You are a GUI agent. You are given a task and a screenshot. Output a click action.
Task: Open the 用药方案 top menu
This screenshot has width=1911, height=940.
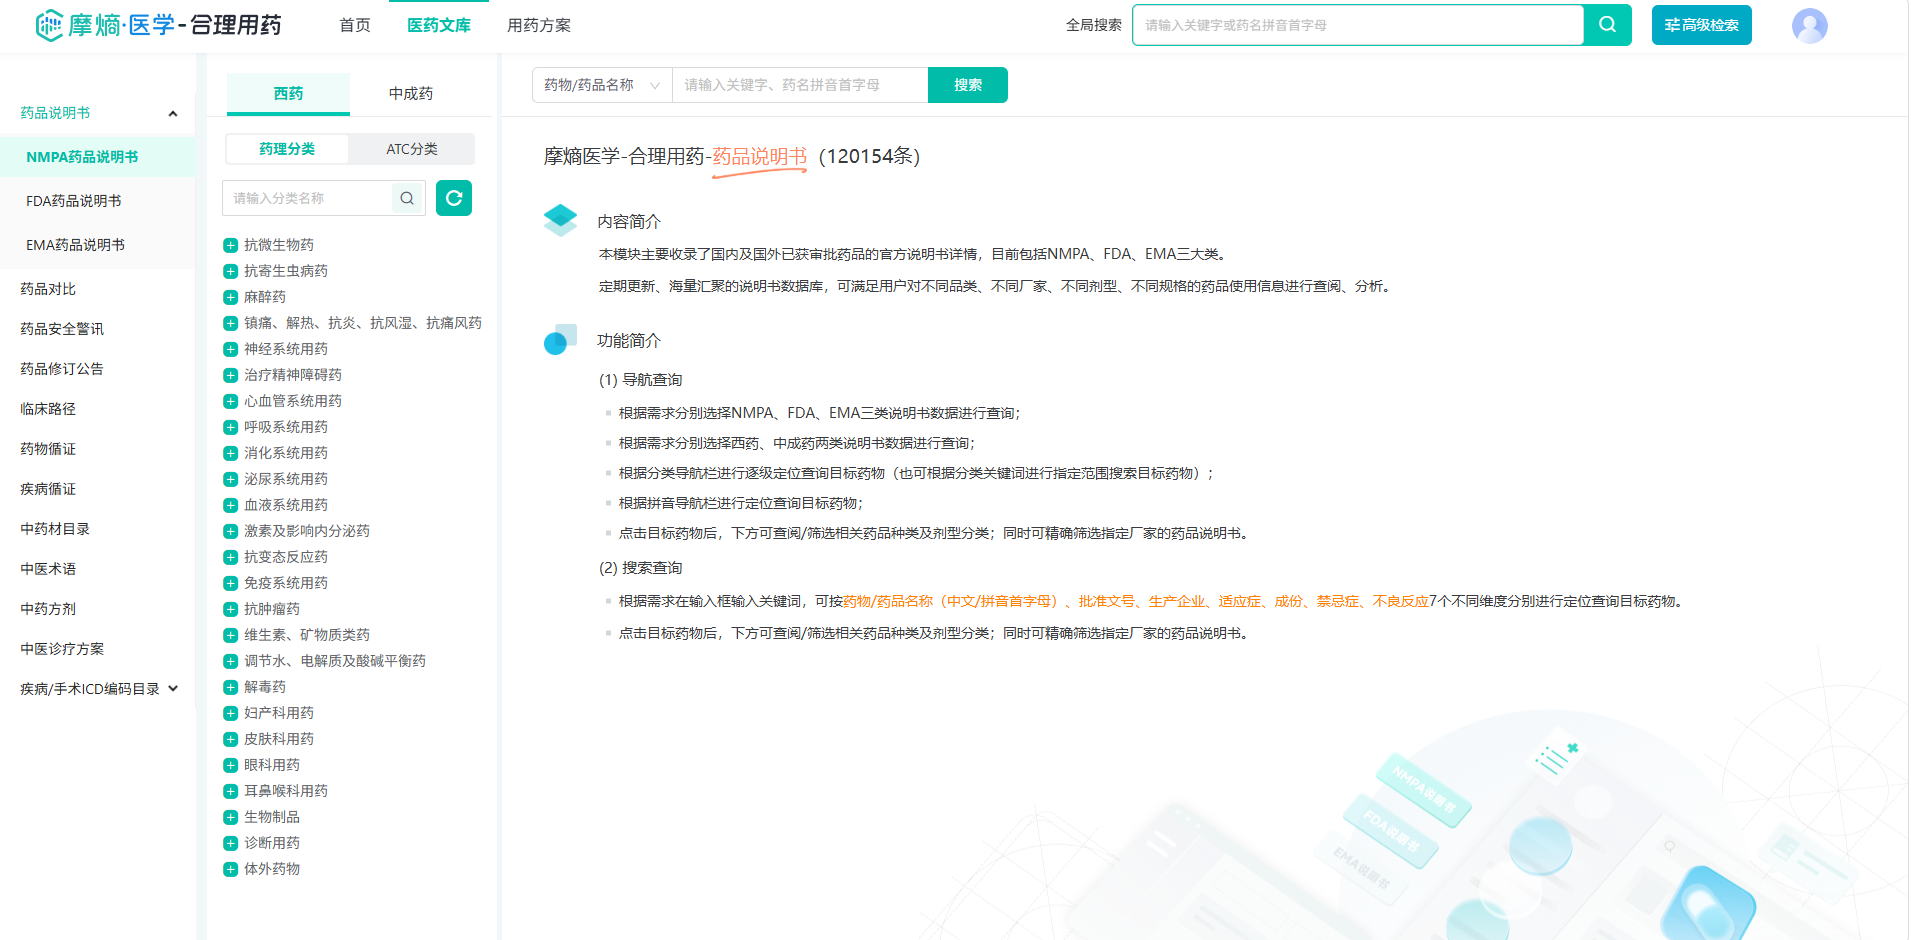538,25
